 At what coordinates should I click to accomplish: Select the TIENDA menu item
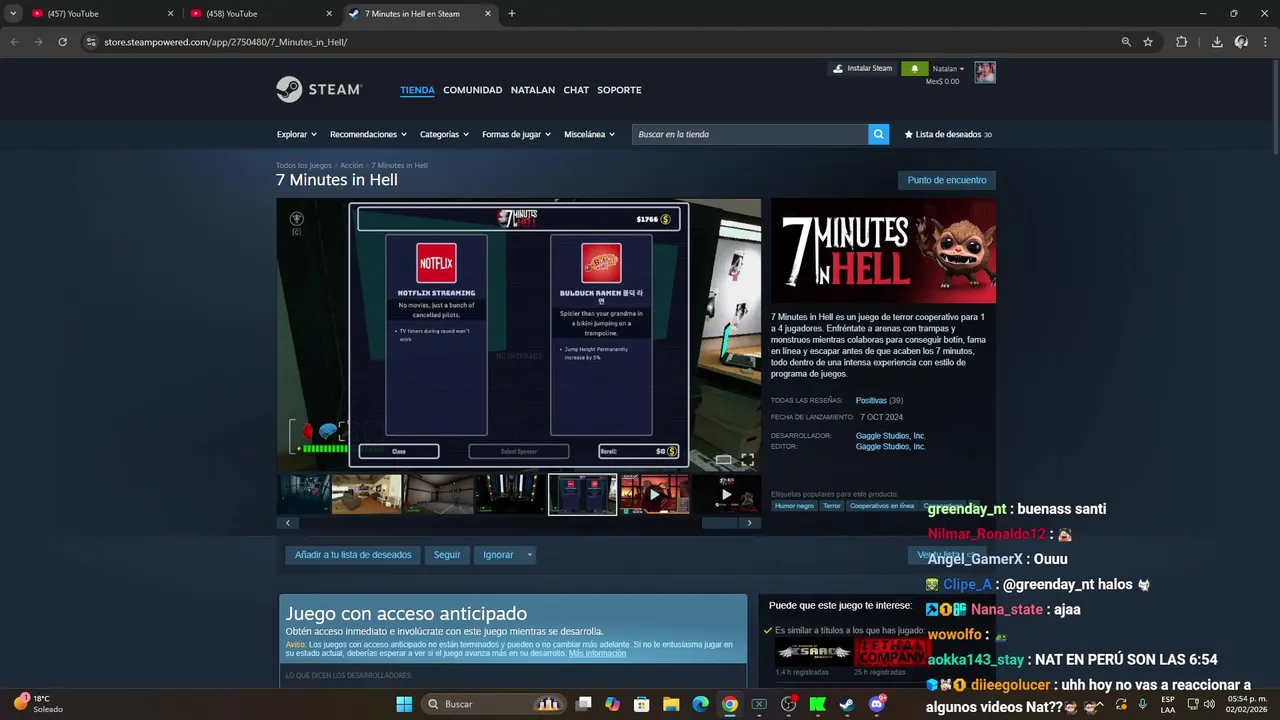417,90
